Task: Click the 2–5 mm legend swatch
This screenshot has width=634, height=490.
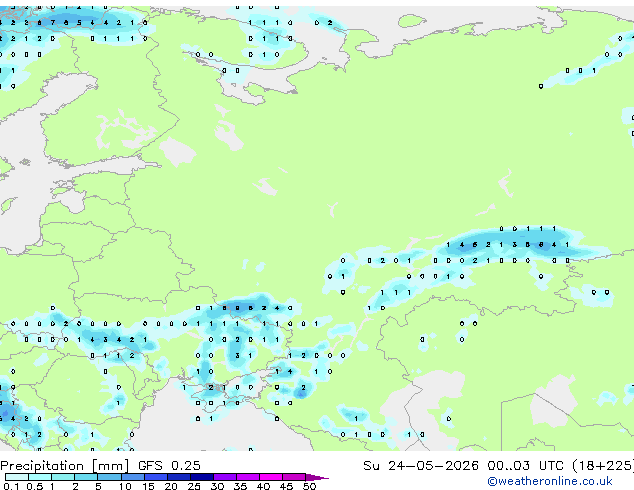Action: pyautogui.click(x=86, y=477)
